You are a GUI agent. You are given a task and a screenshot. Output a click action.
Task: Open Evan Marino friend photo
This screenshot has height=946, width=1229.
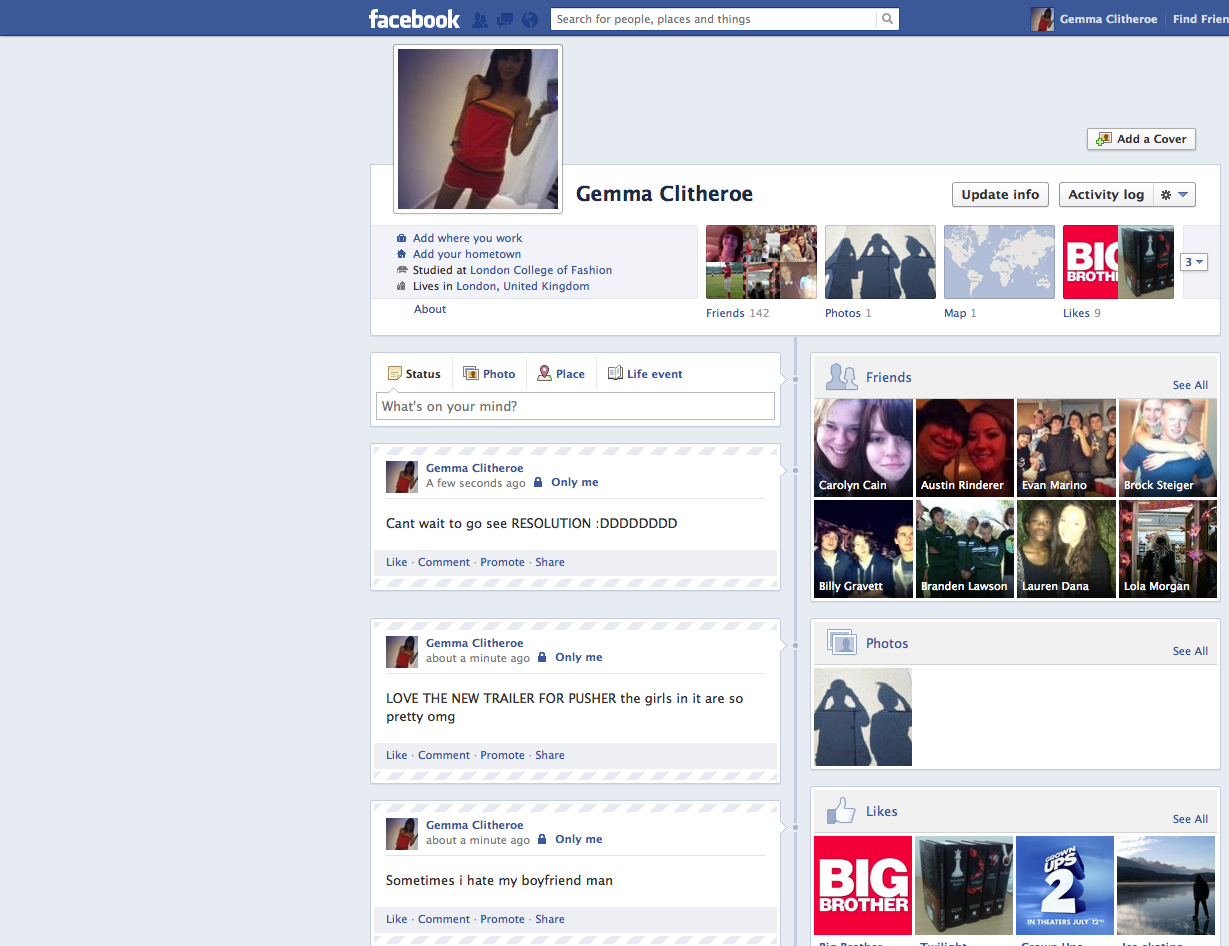coord(1066,448)
